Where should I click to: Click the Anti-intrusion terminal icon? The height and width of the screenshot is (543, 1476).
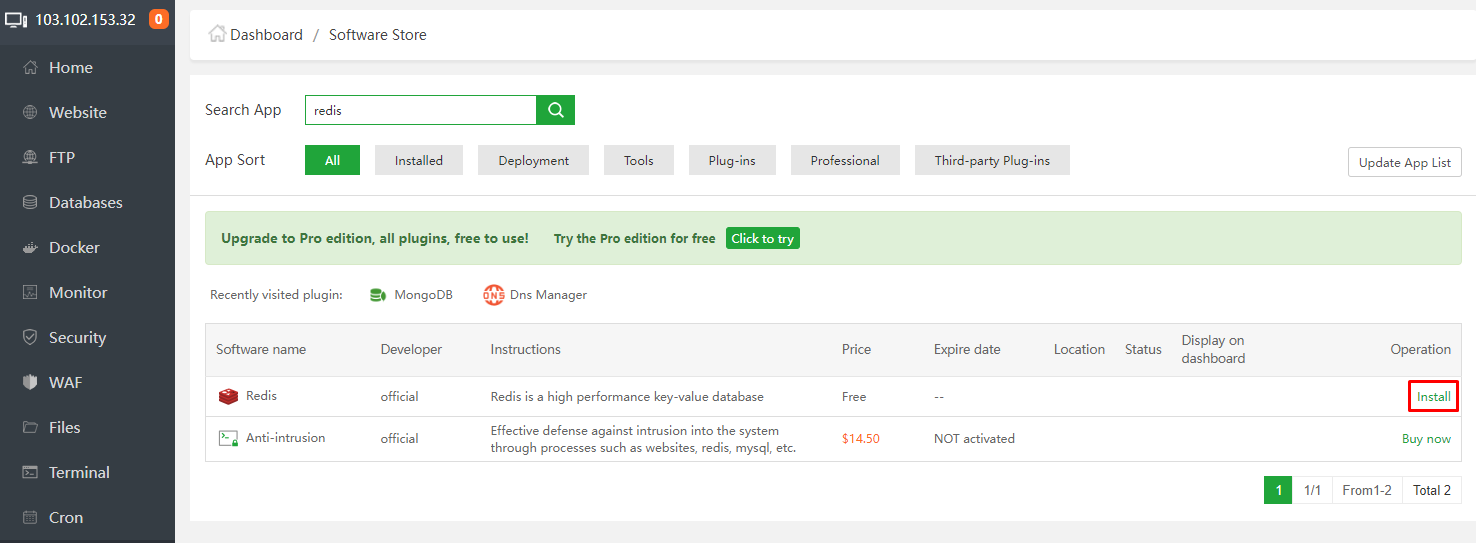(x=228, y=438)
